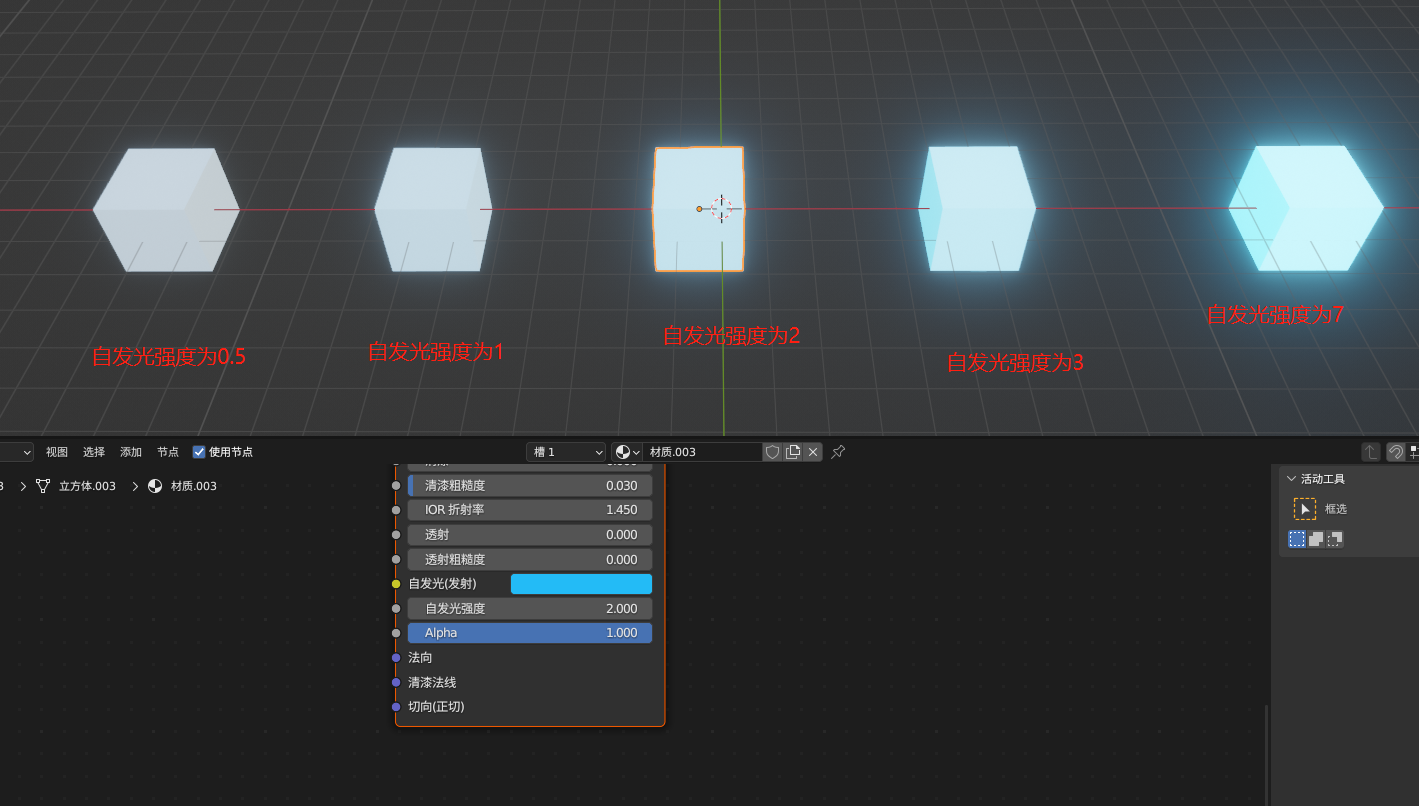Click the 透射粗糙度 input socket dot
Screen dimensions: 1419x806
396,559
